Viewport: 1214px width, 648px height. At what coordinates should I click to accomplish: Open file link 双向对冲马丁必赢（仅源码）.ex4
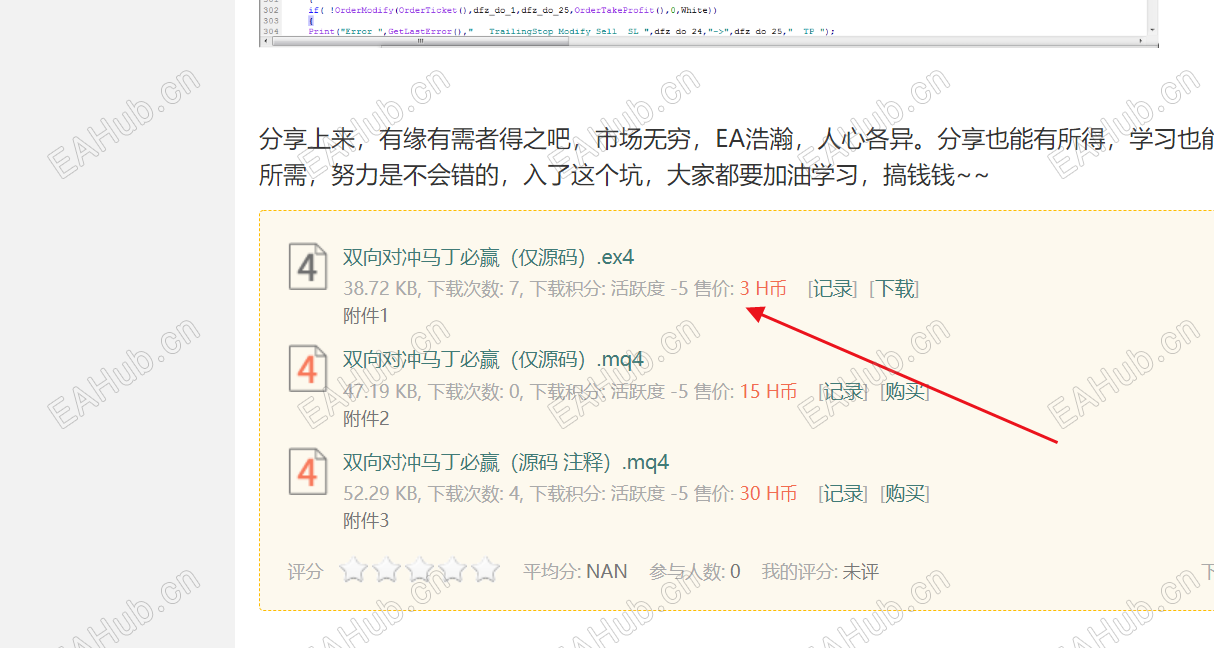[x=489, y=257]
